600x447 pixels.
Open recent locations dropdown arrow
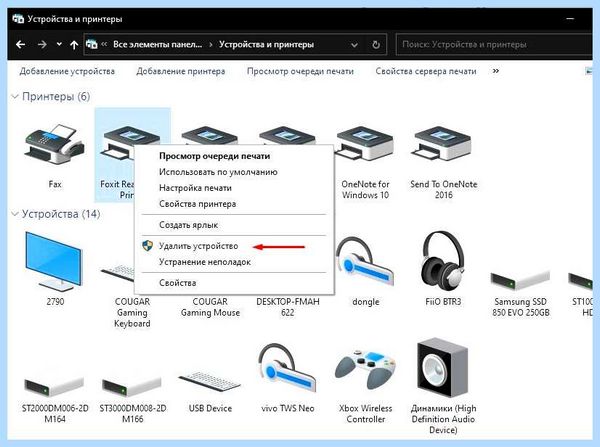(x=59, y=44)
